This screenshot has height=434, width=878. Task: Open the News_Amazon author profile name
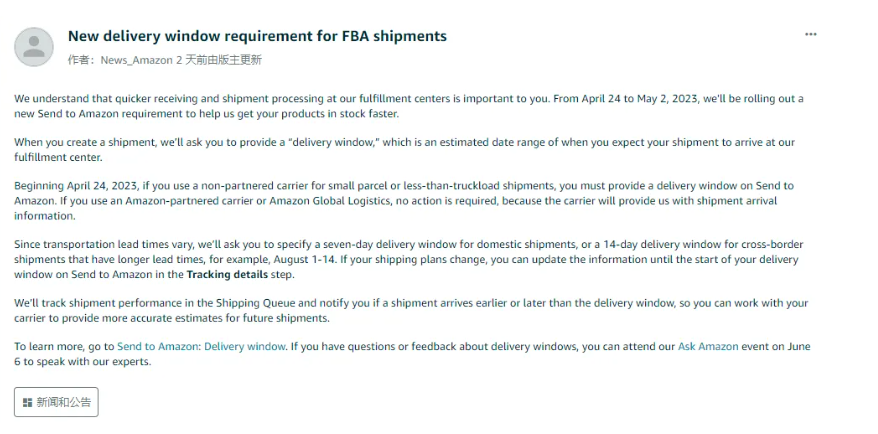(137, 60)
